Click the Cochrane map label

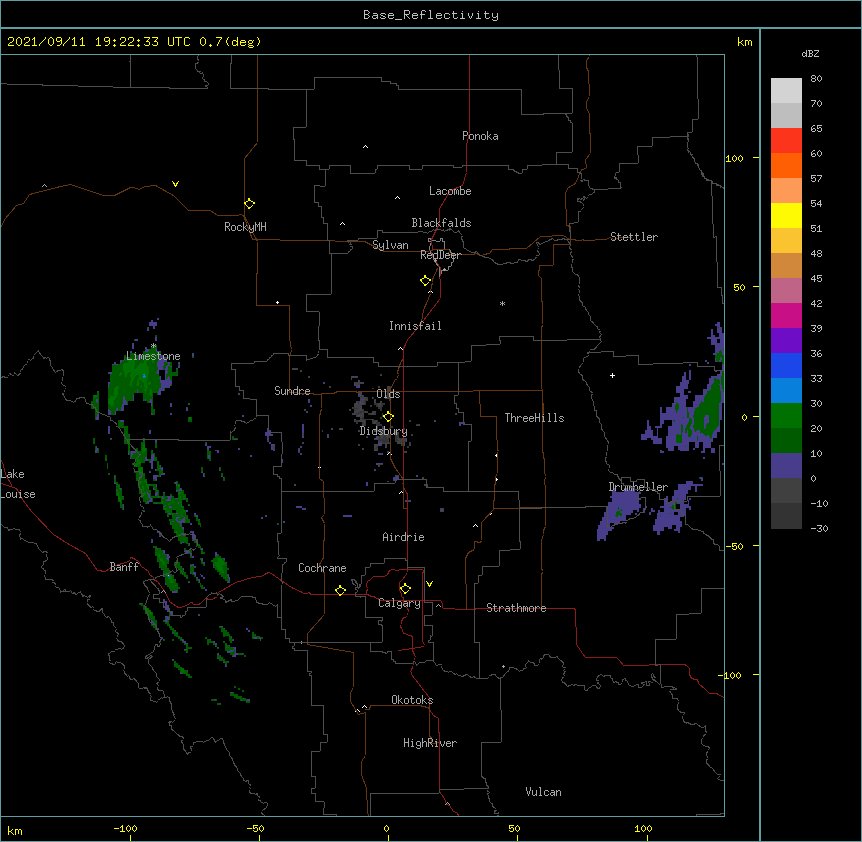tap(322, 568)
